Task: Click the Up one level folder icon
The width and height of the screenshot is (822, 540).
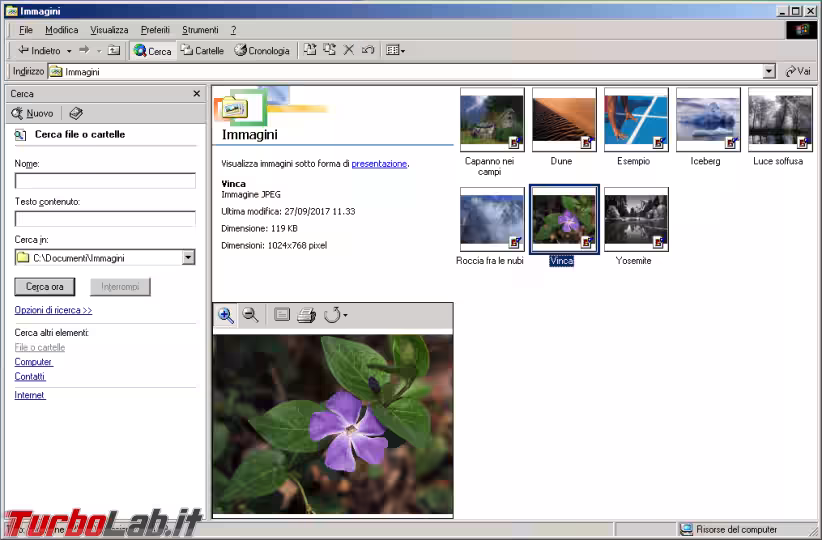Action: [114, 50]
